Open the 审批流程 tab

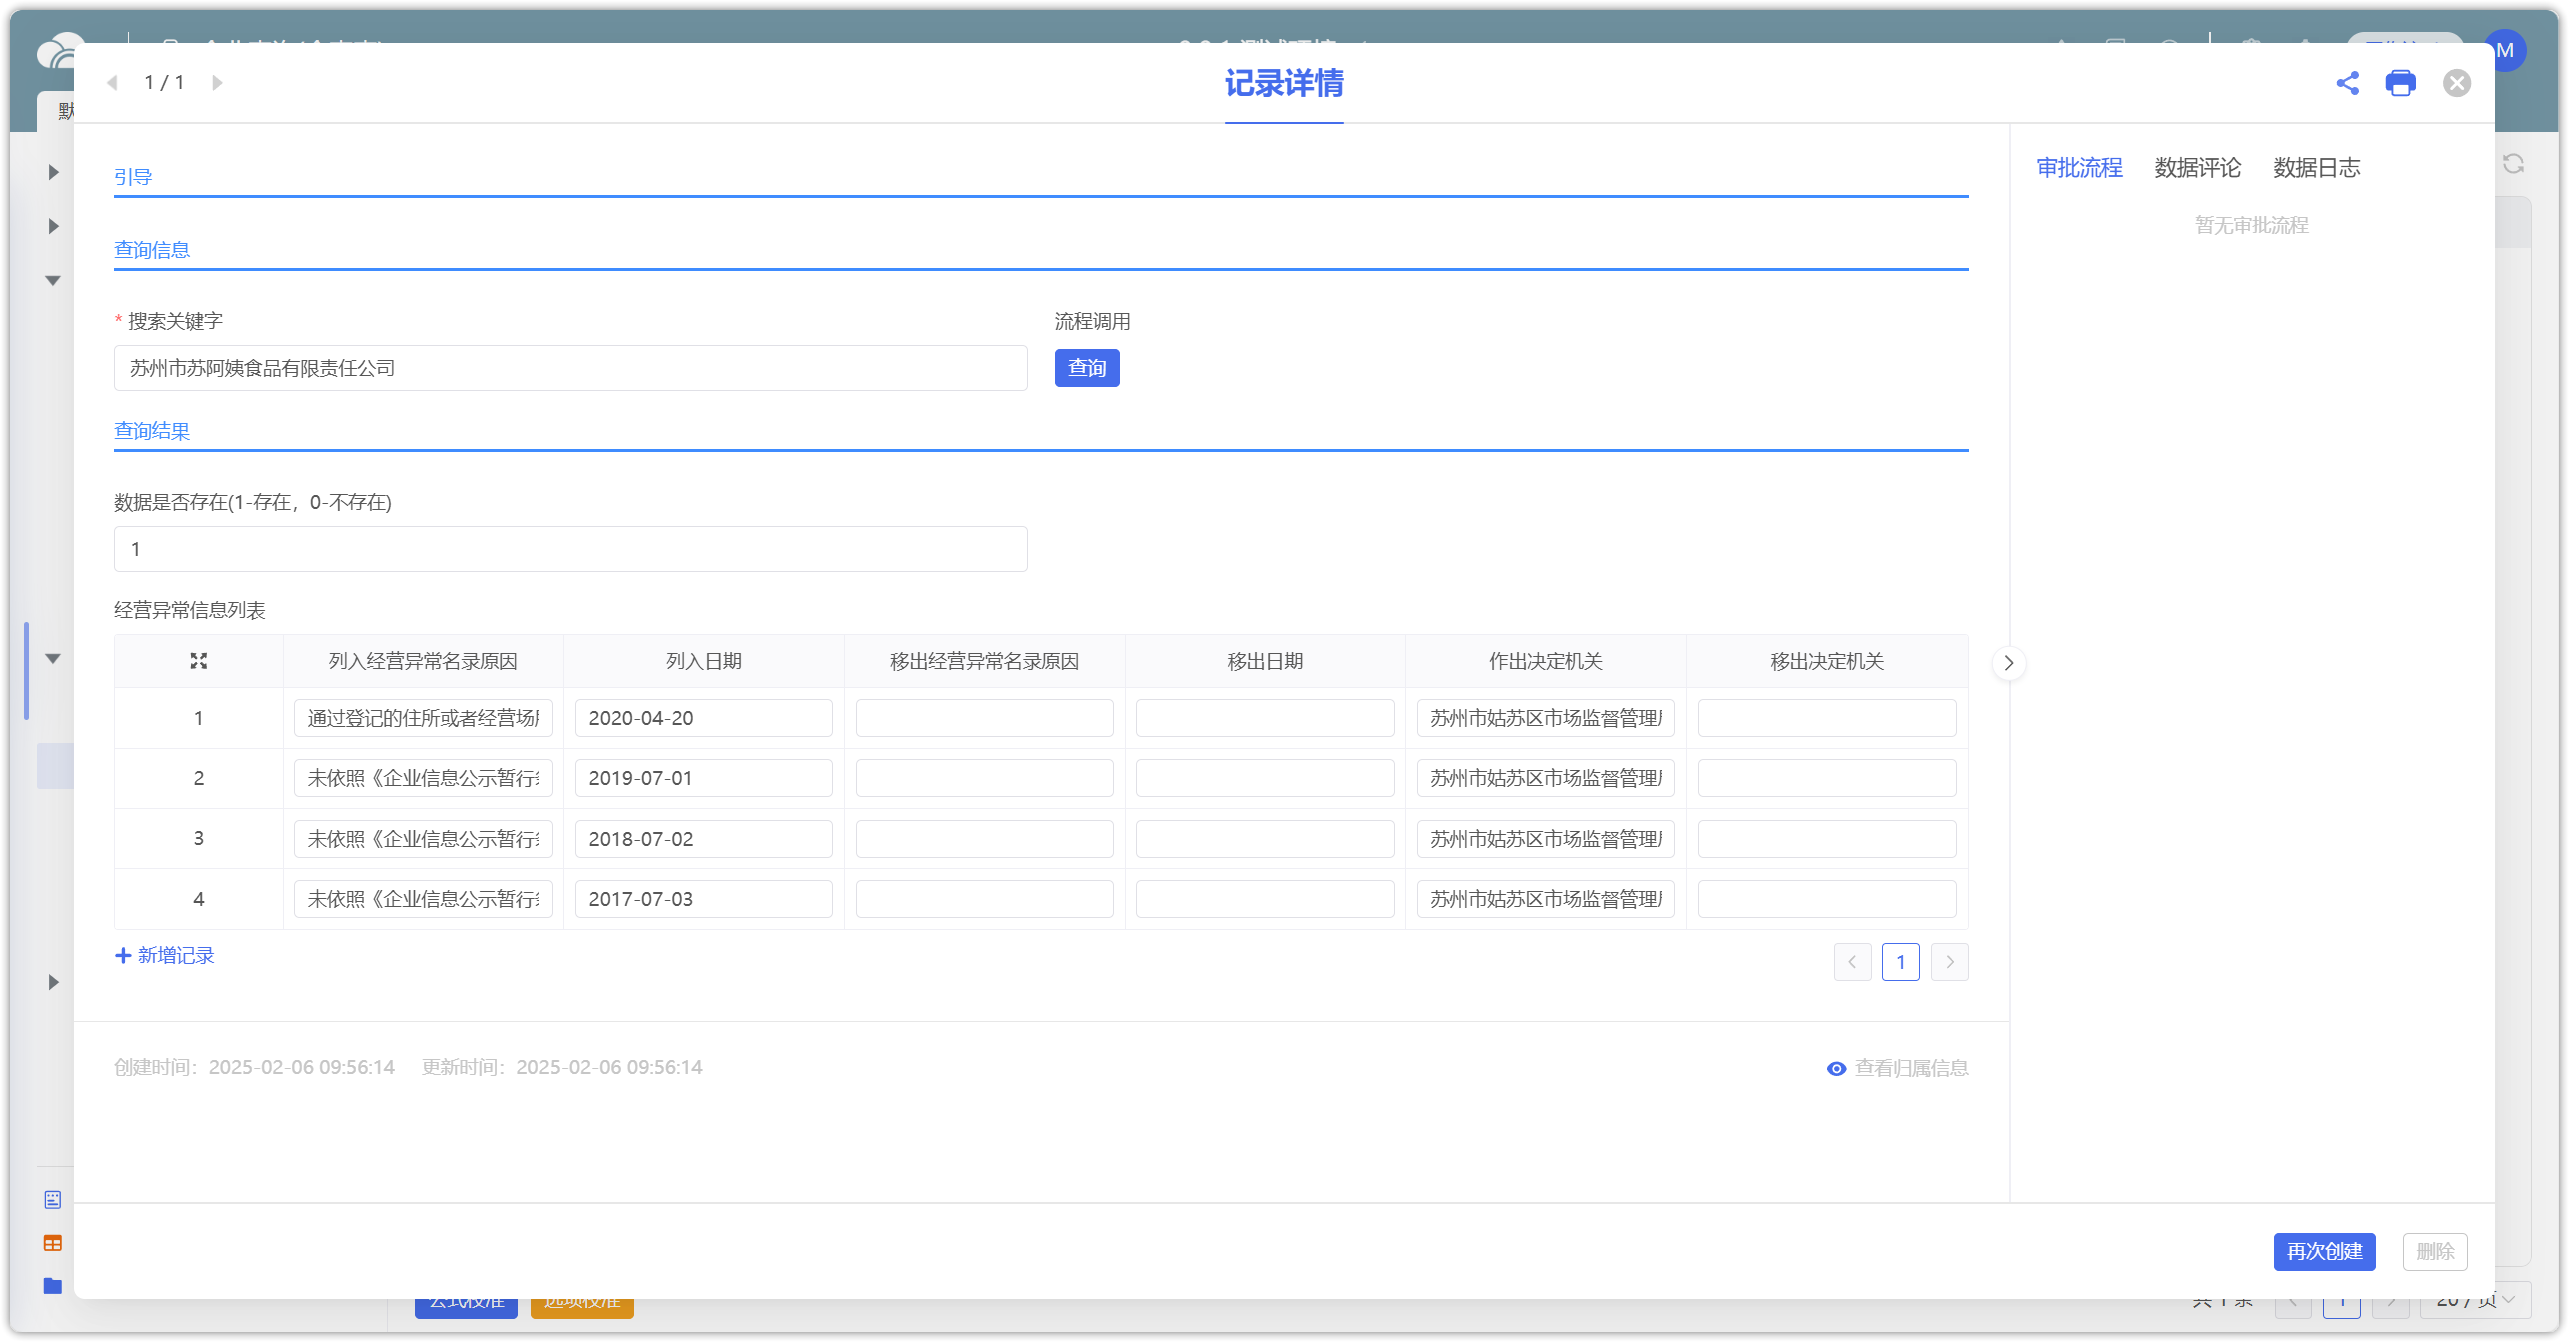point(2079,168)
